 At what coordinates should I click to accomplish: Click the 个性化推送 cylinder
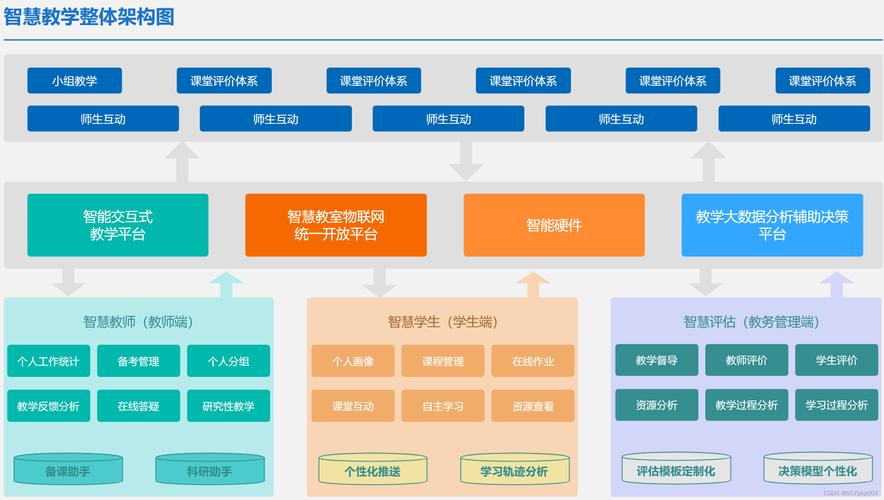click(373, 469)
